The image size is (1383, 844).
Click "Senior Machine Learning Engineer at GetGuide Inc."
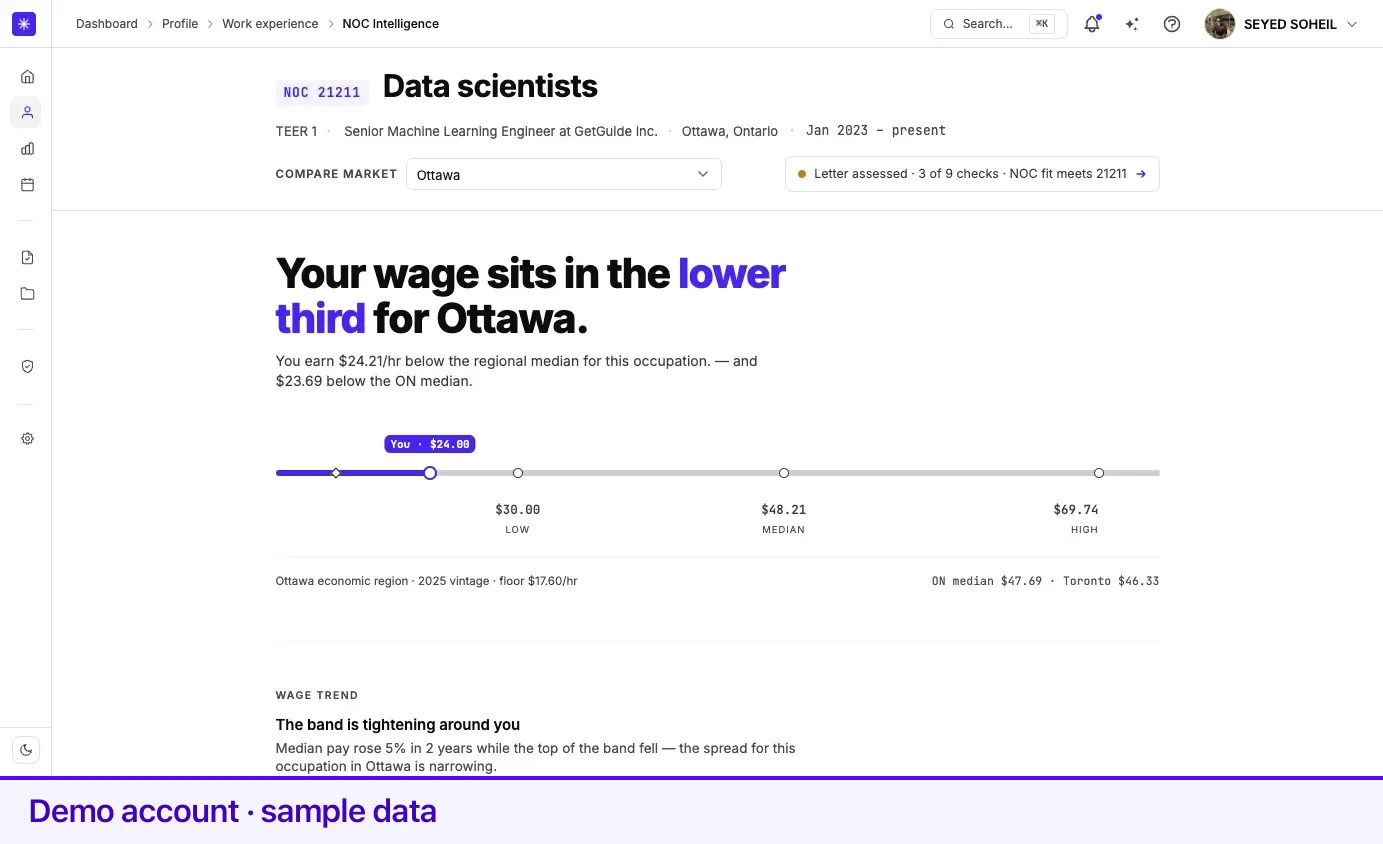pos(501,131)
